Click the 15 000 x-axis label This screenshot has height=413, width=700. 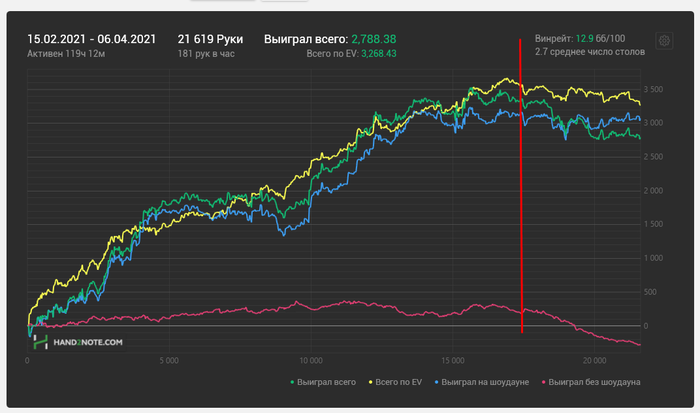453,360
